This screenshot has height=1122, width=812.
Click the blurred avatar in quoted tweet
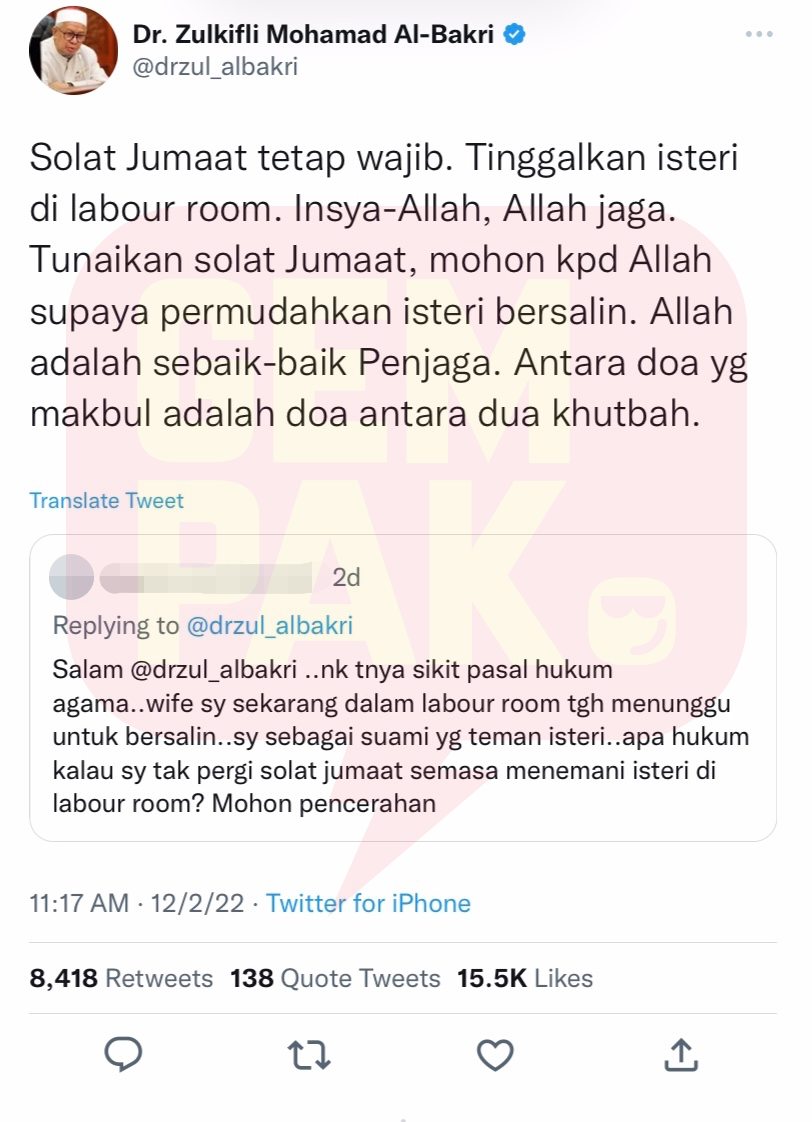(72, 577)
